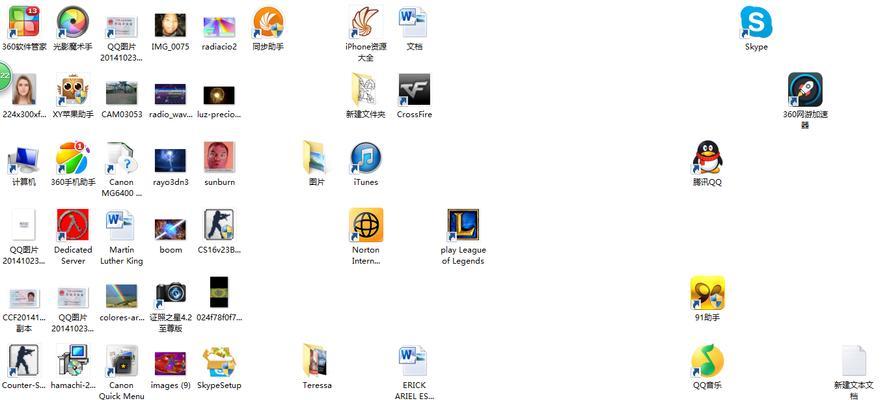Open 360网游加速器 rocket icon
889x400 pixels.
[x=805, y=90]
